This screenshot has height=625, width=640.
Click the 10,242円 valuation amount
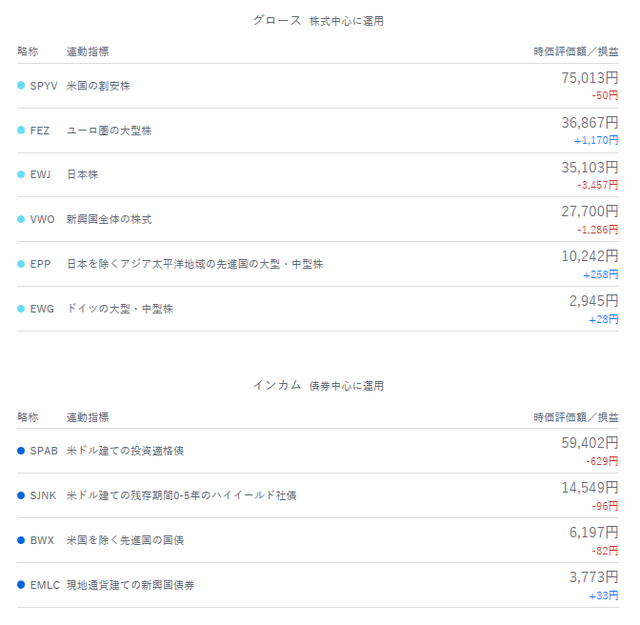[590, 256]
